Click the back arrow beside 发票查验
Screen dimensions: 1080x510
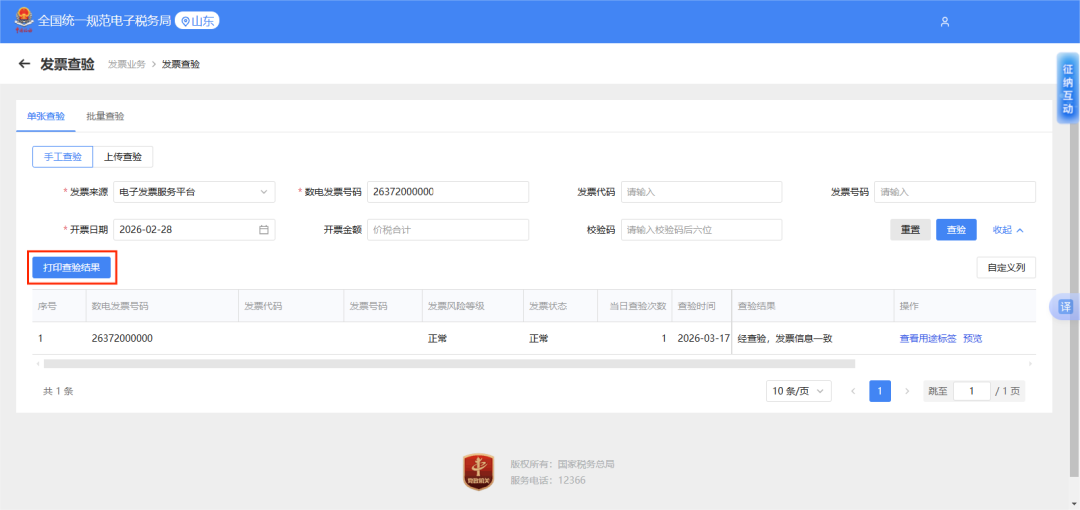tap(24, 64)
